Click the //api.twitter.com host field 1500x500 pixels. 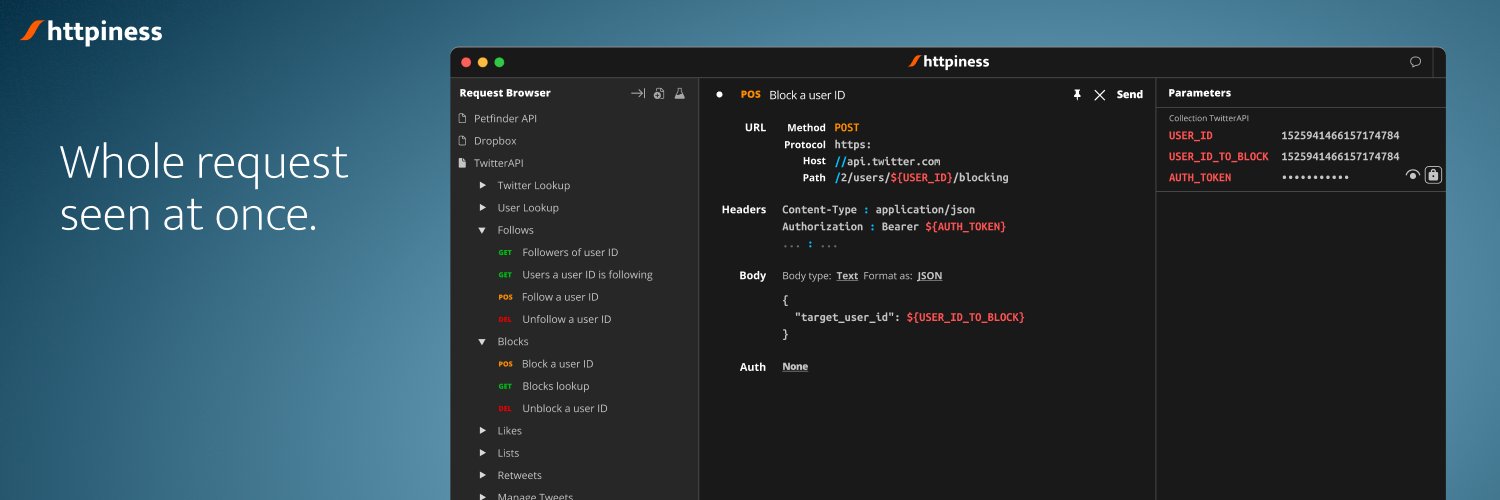[x=887, y=161]
